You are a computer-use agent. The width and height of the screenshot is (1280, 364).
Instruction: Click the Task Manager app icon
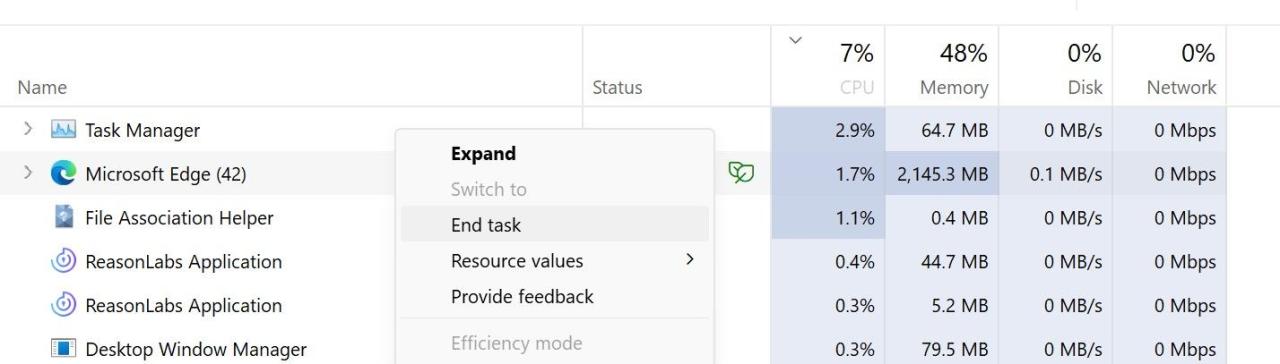[63, 130]
